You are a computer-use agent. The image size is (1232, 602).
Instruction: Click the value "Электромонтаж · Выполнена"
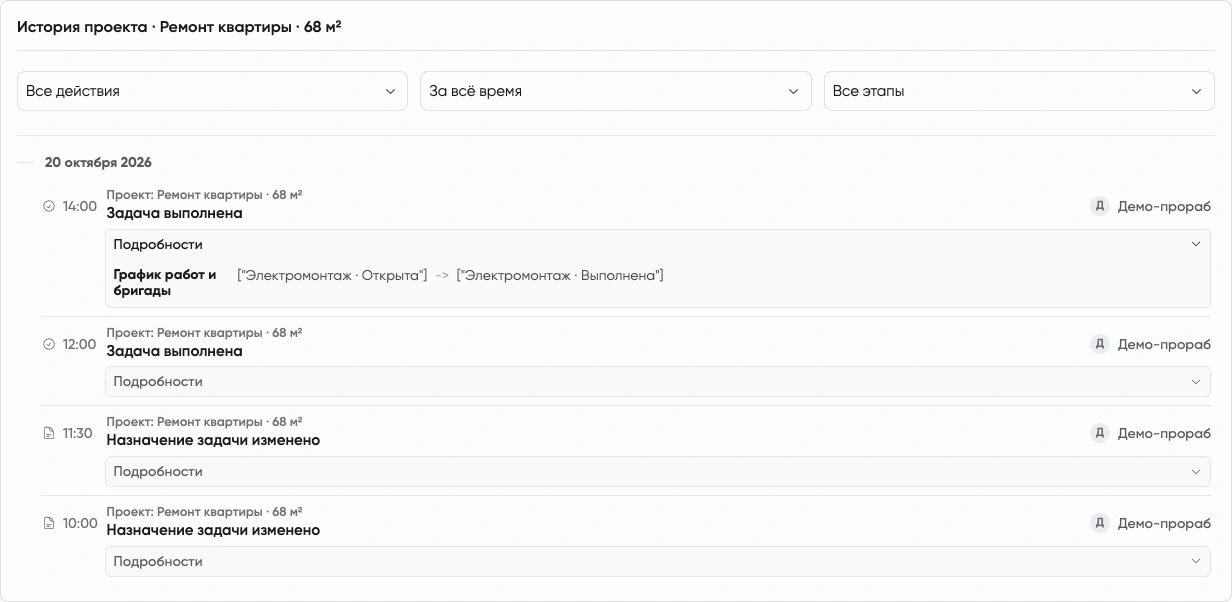[x=560, y=275]
